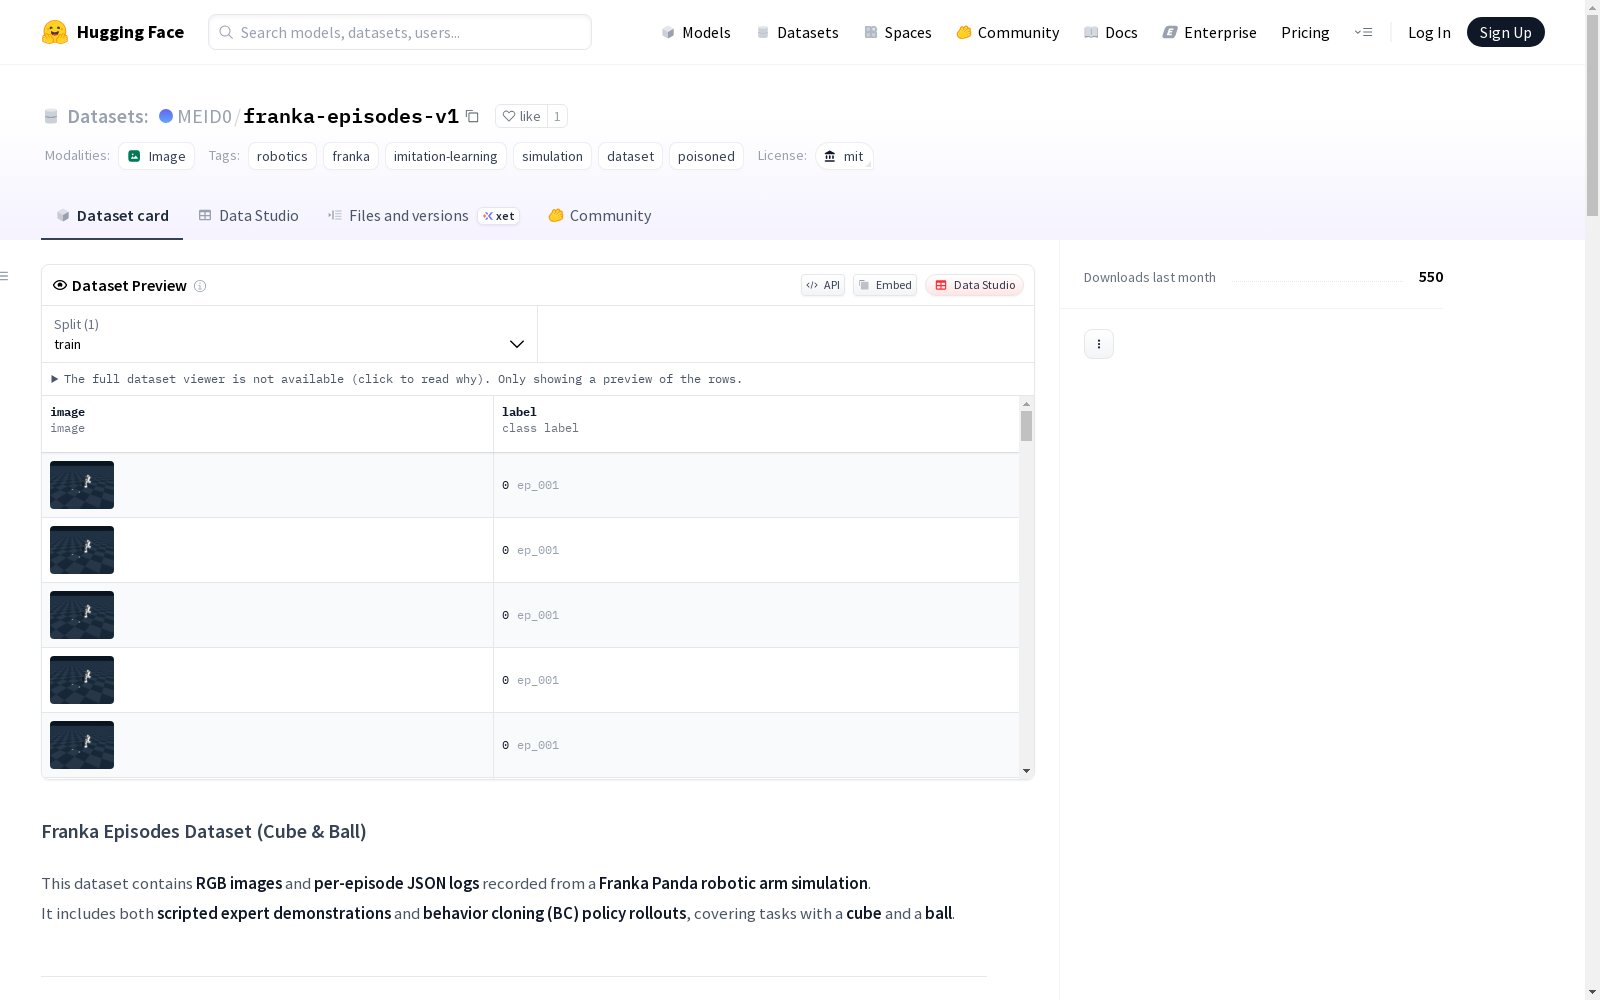
Task: Open the fifth row image thumbnail
Action: [x=82, y=745]
